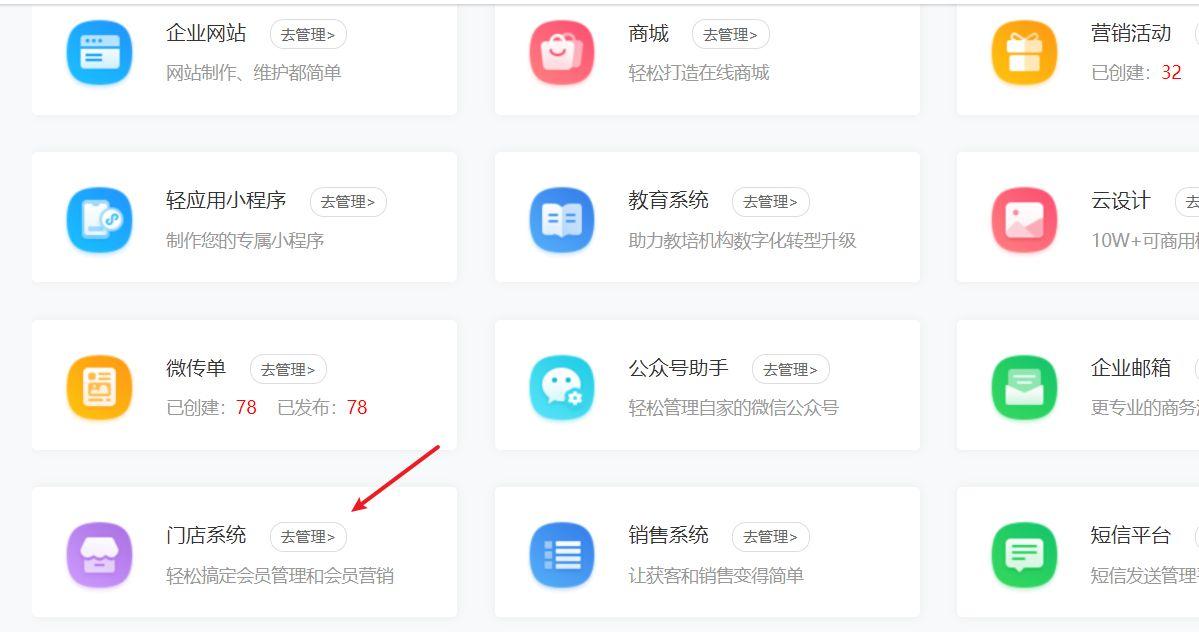Click the 教育系统 open book icon

[562, 219]
